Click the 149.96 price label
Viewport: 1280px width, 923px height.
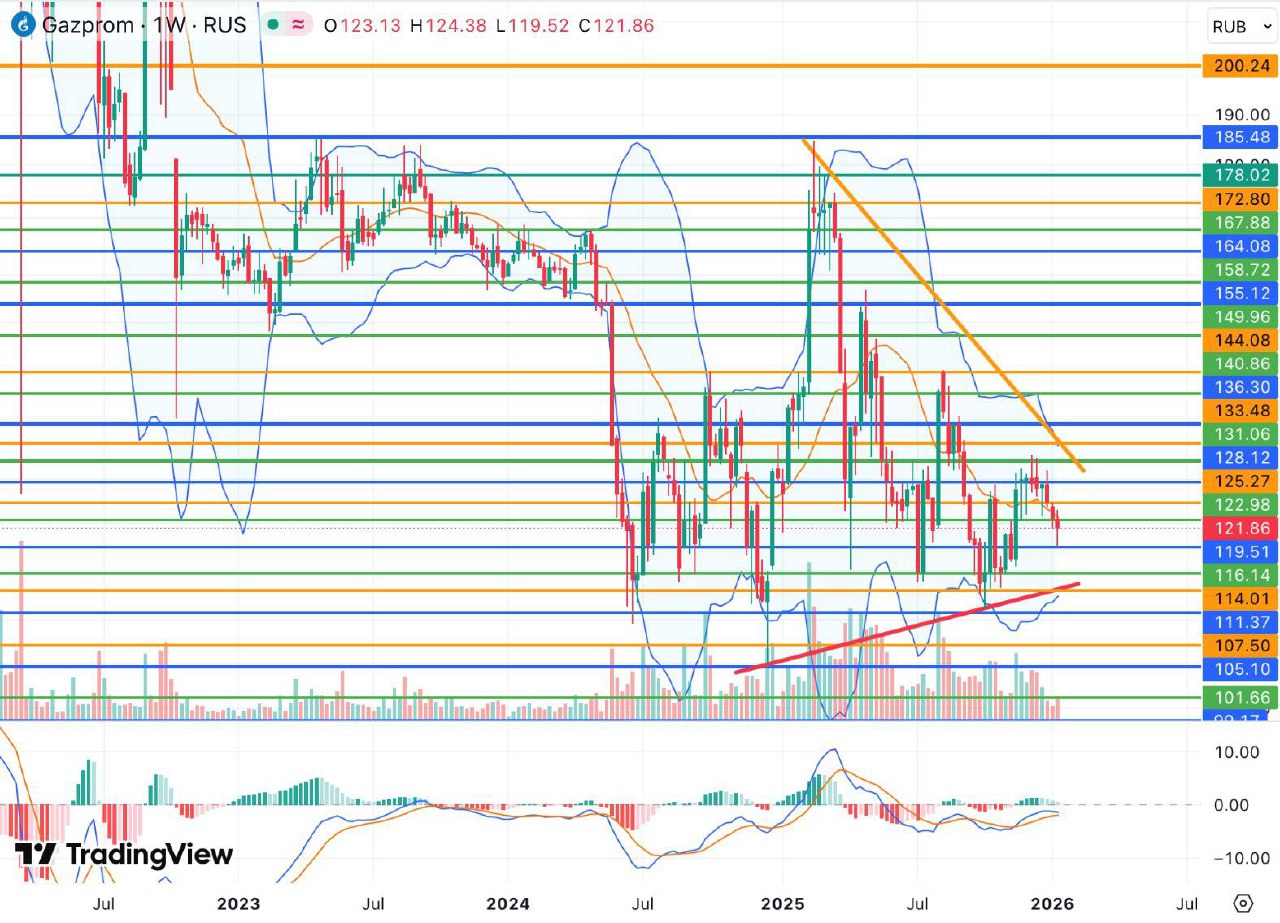1238,317
